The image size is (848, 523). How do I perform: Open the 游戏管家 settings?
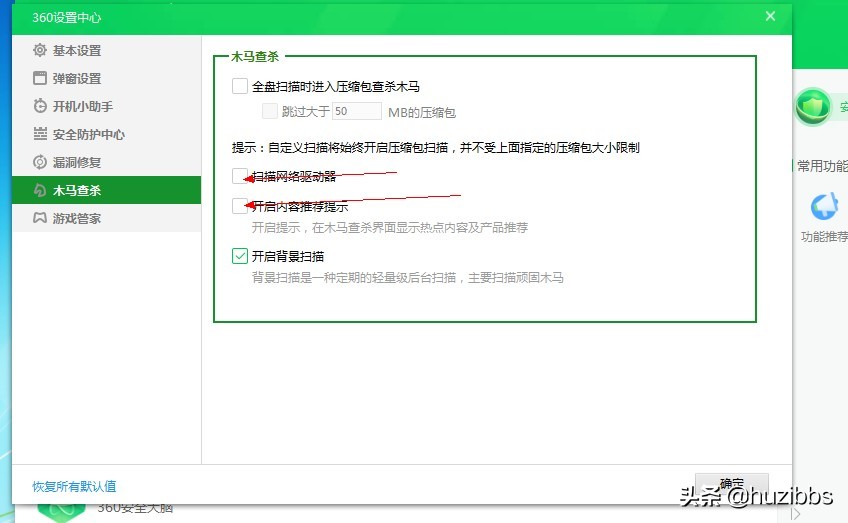click(107, 218)
